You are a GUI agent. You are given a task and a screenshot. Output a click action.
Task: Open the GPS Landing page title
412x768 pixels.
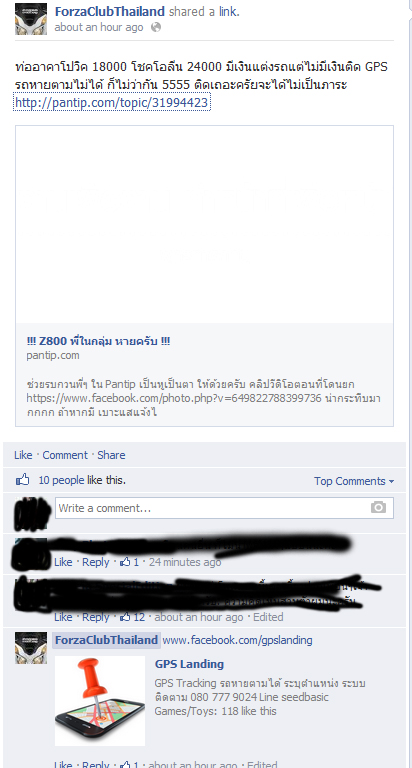(189, 664)
